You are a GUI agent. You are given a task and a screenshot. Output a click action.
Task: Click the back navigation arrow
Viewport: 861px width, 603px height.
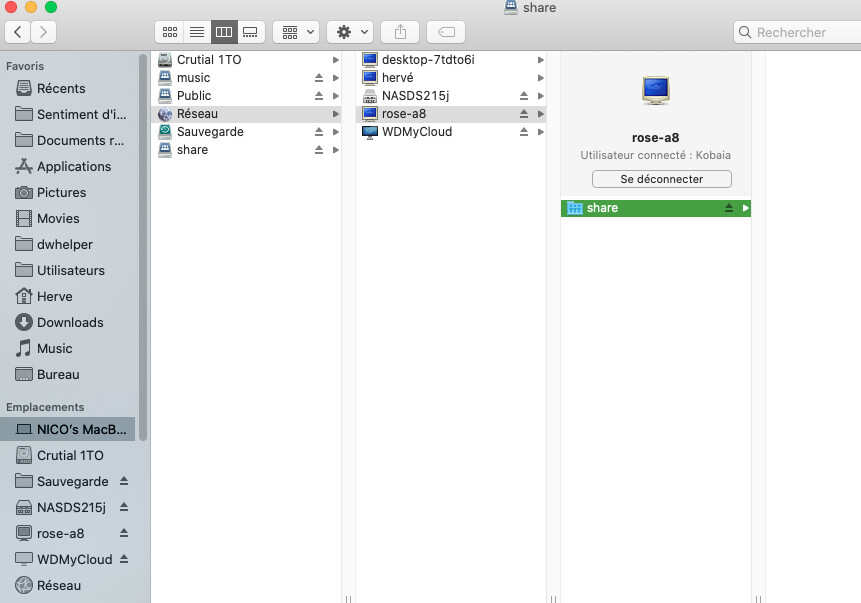(x=19, y=32)
